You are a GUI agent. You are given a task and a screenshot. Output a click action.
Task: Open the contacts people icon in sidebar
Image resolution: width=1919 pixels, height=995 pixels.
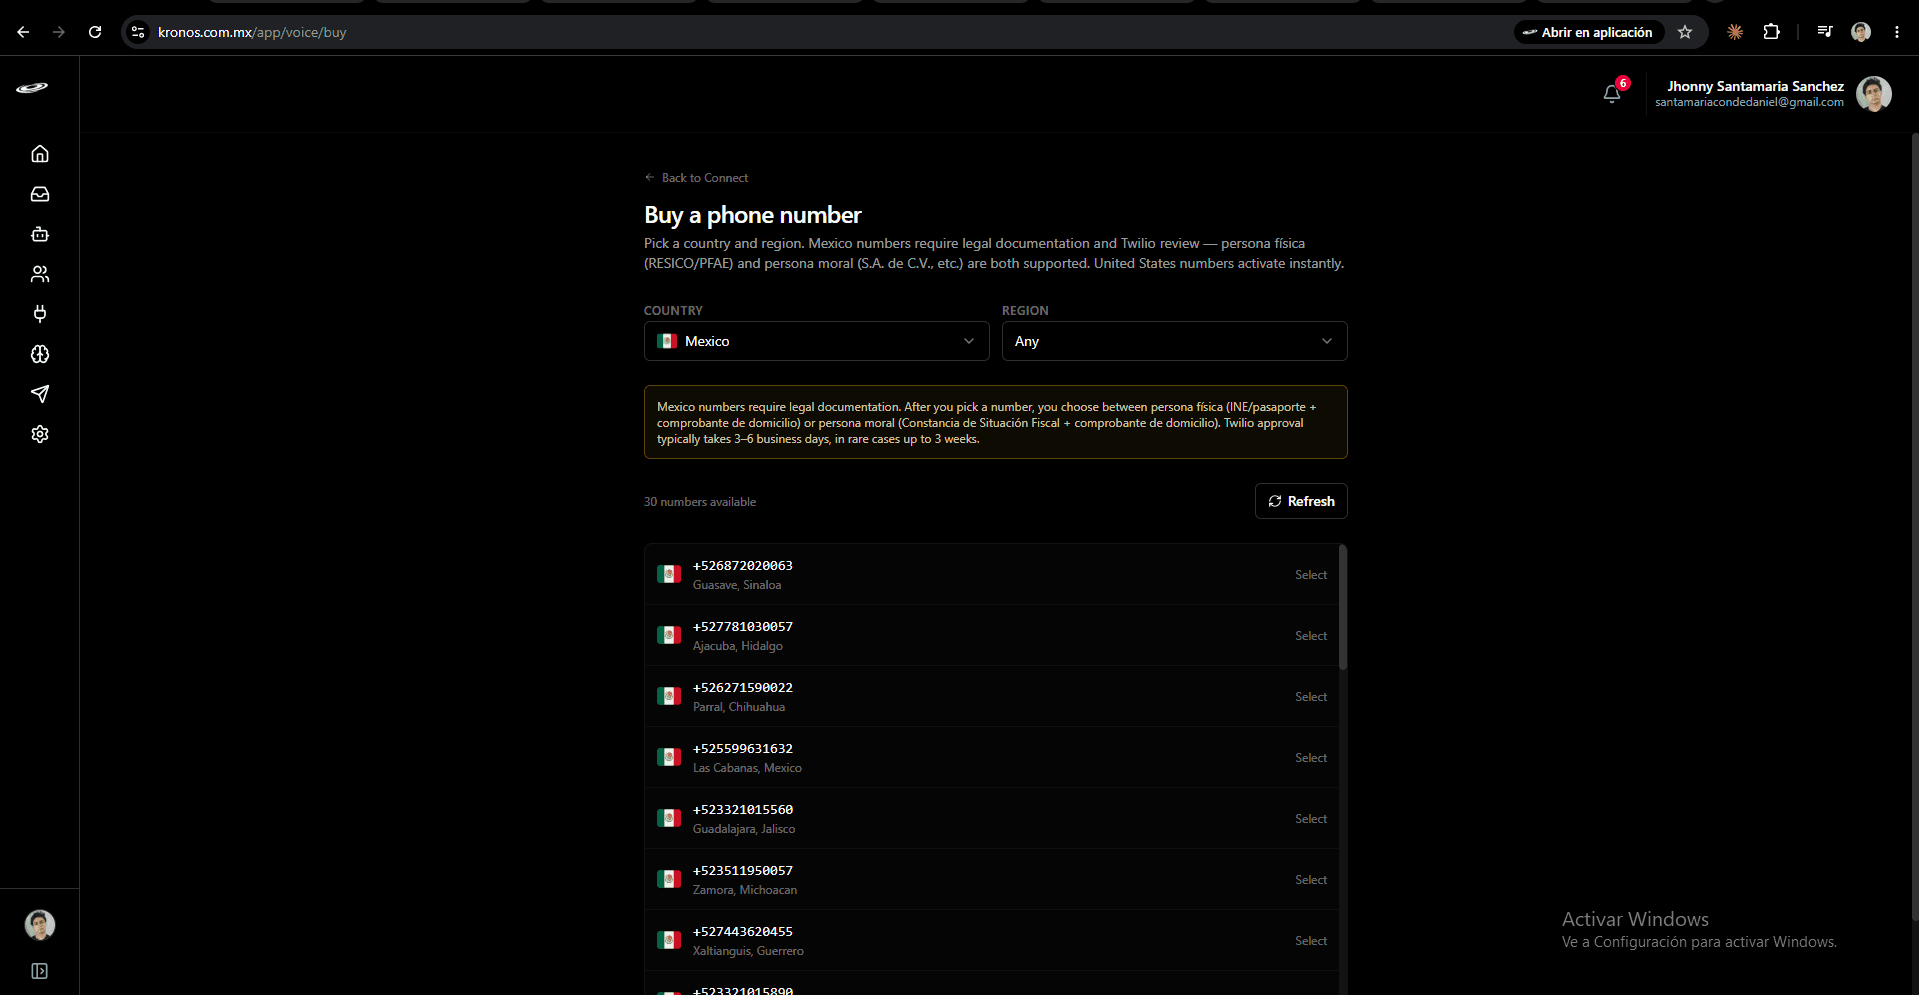[x=40, y=274]
